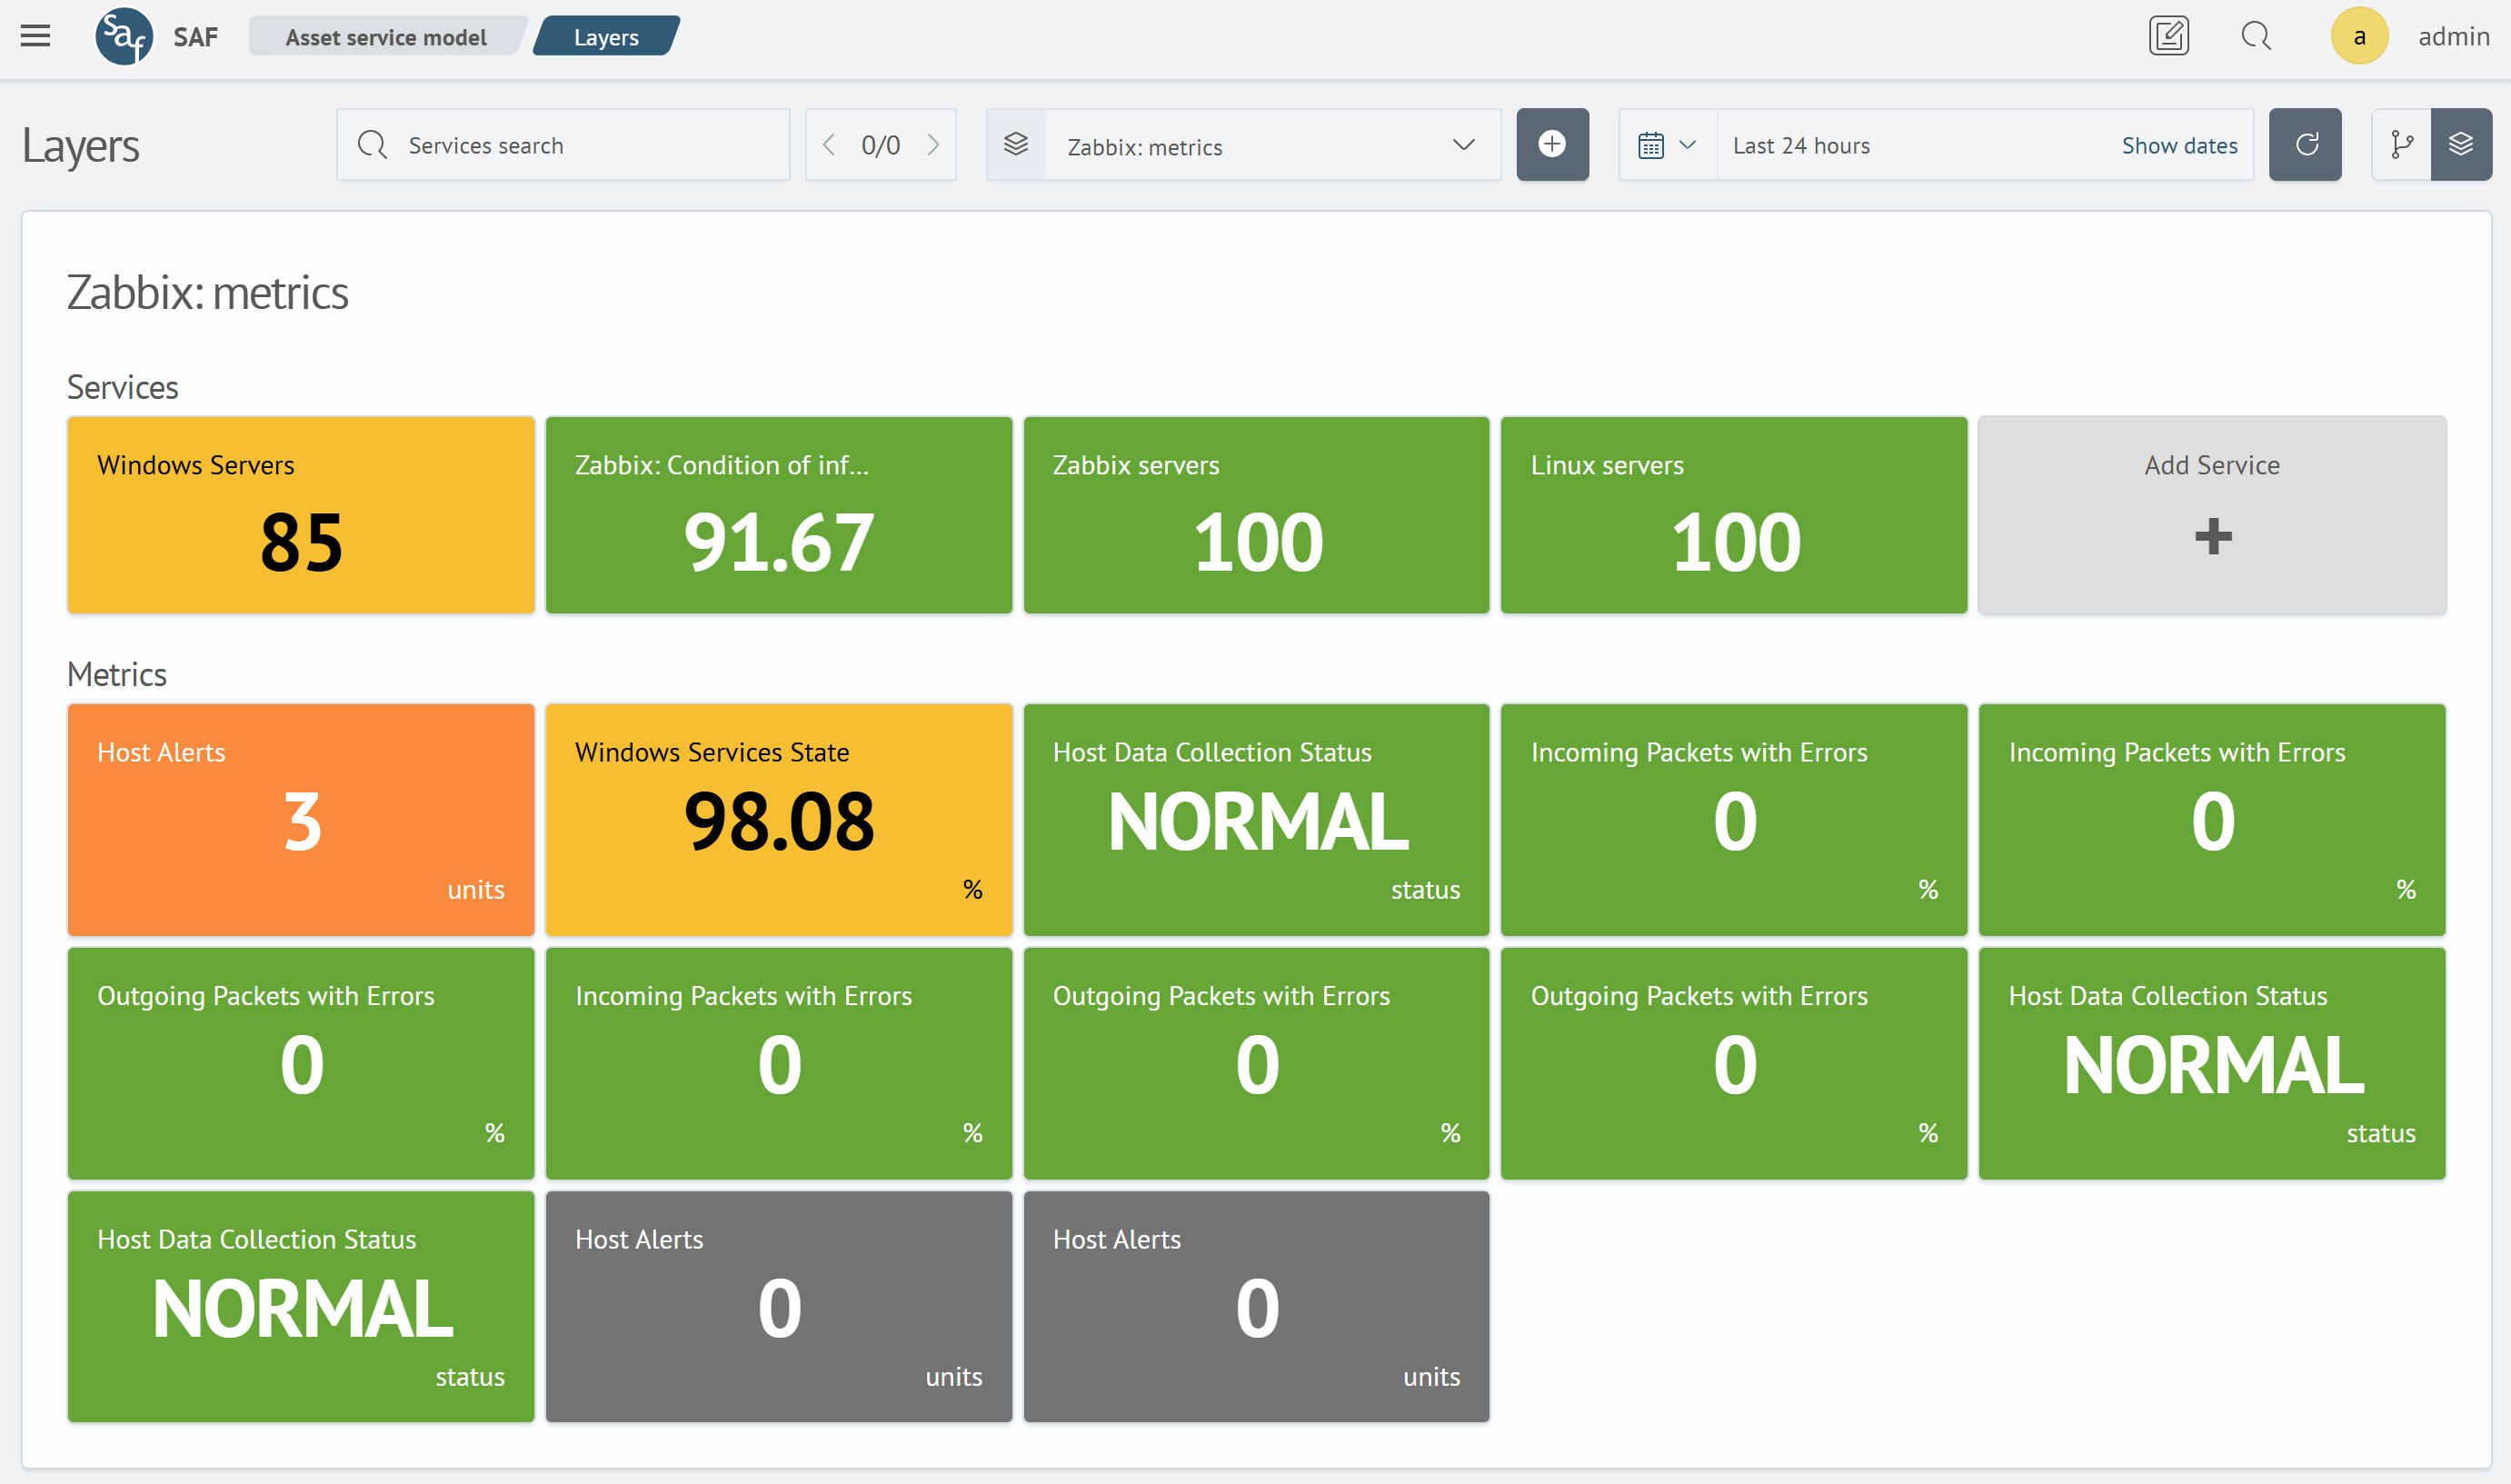
Task: Click the global search magnifier icon
Action: coord(2256,36)
